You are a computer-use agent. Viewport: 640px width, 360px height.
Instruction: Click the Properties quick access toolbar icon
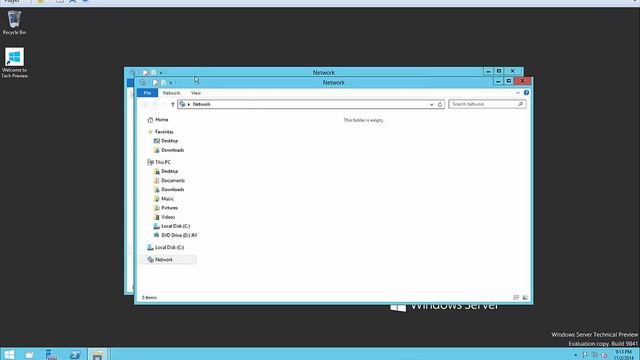point(155,82)
